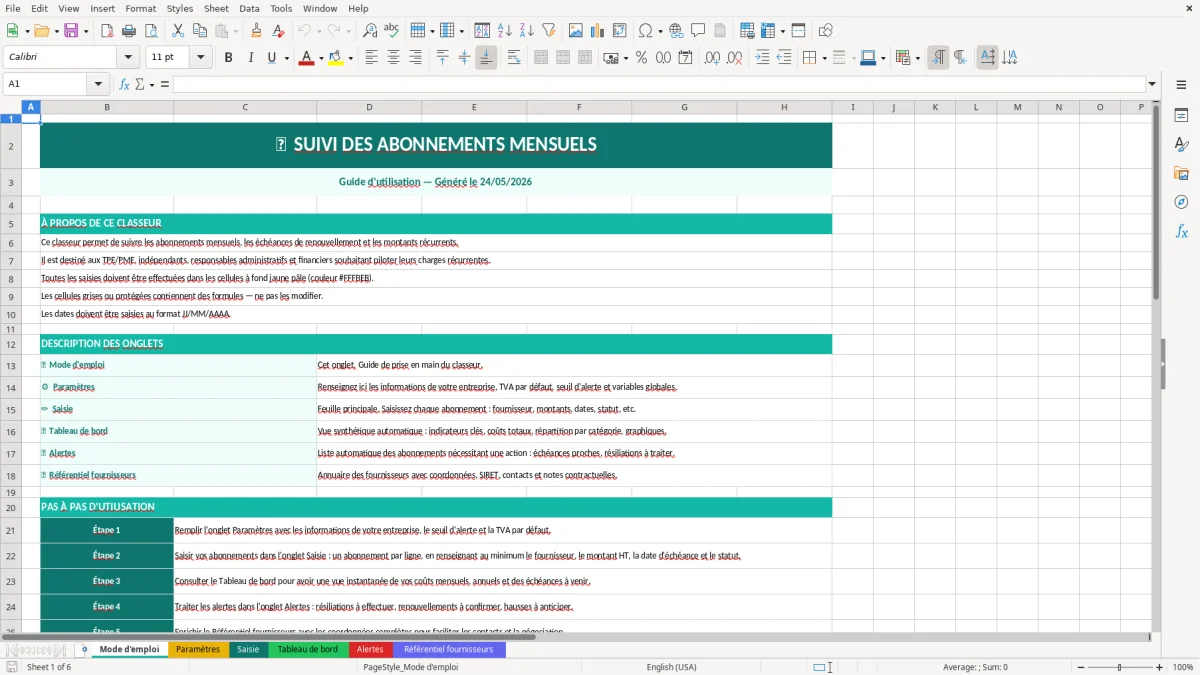Click into the formula input line

tap(658, 84)
